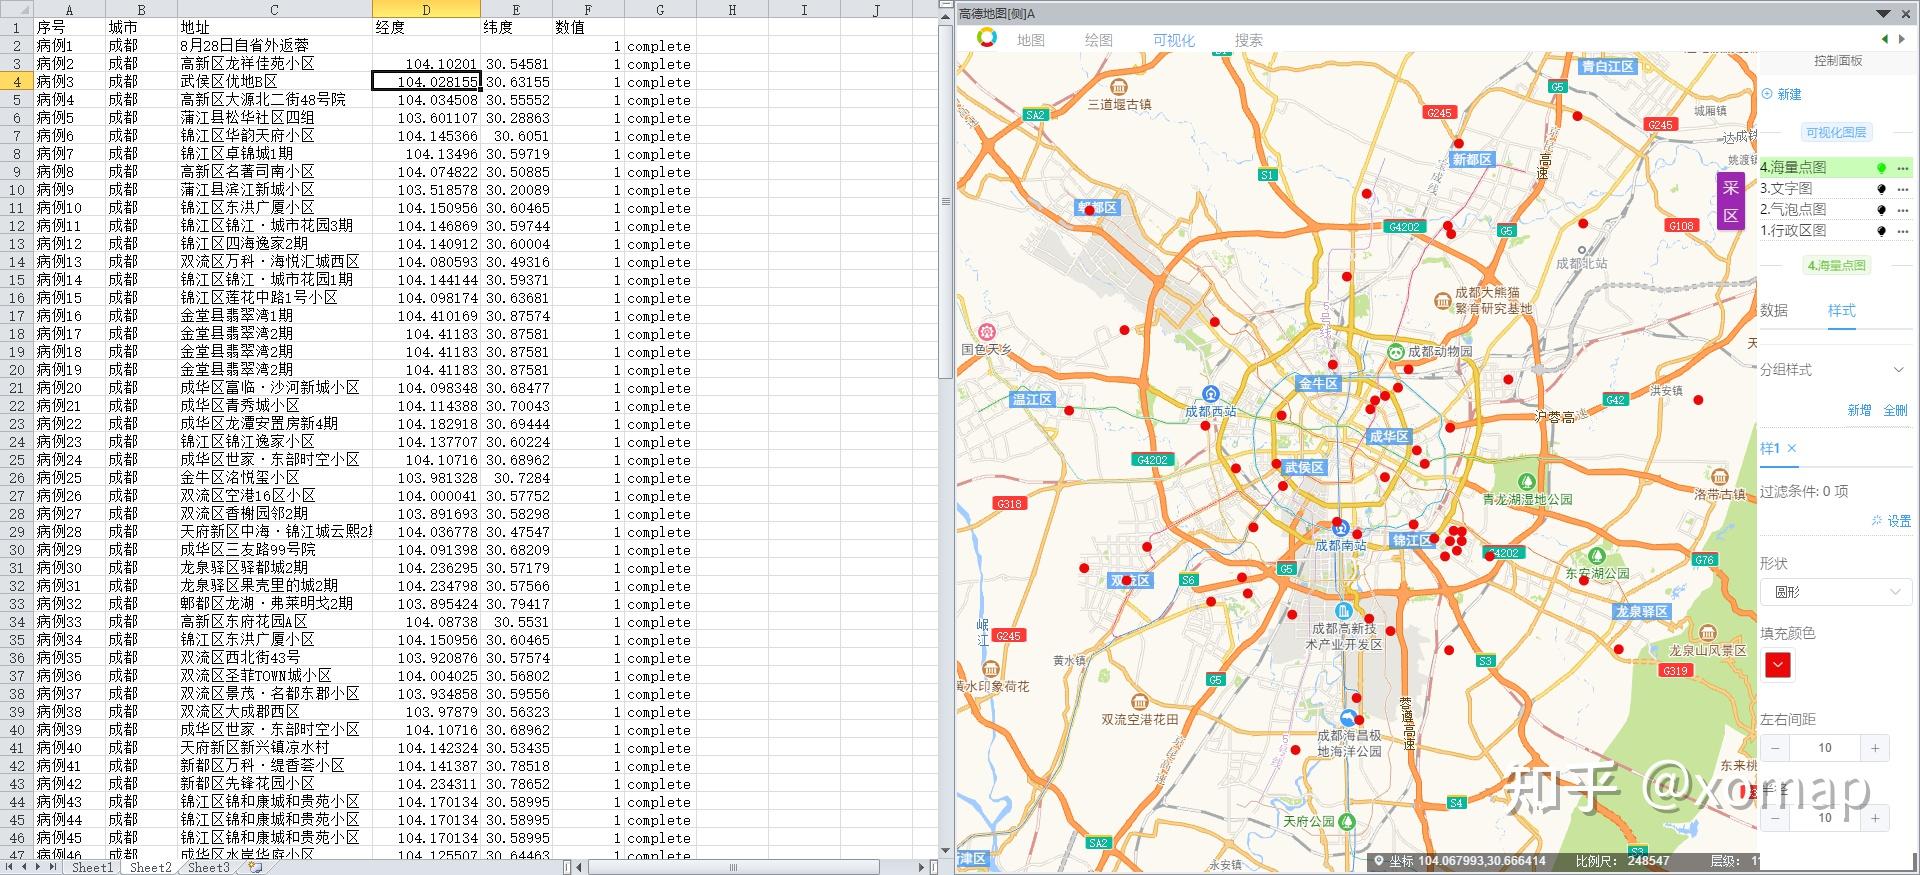1920x875 pixels.
Task: Select the 3.文字图 layer row
Action: pos(1836,189)
